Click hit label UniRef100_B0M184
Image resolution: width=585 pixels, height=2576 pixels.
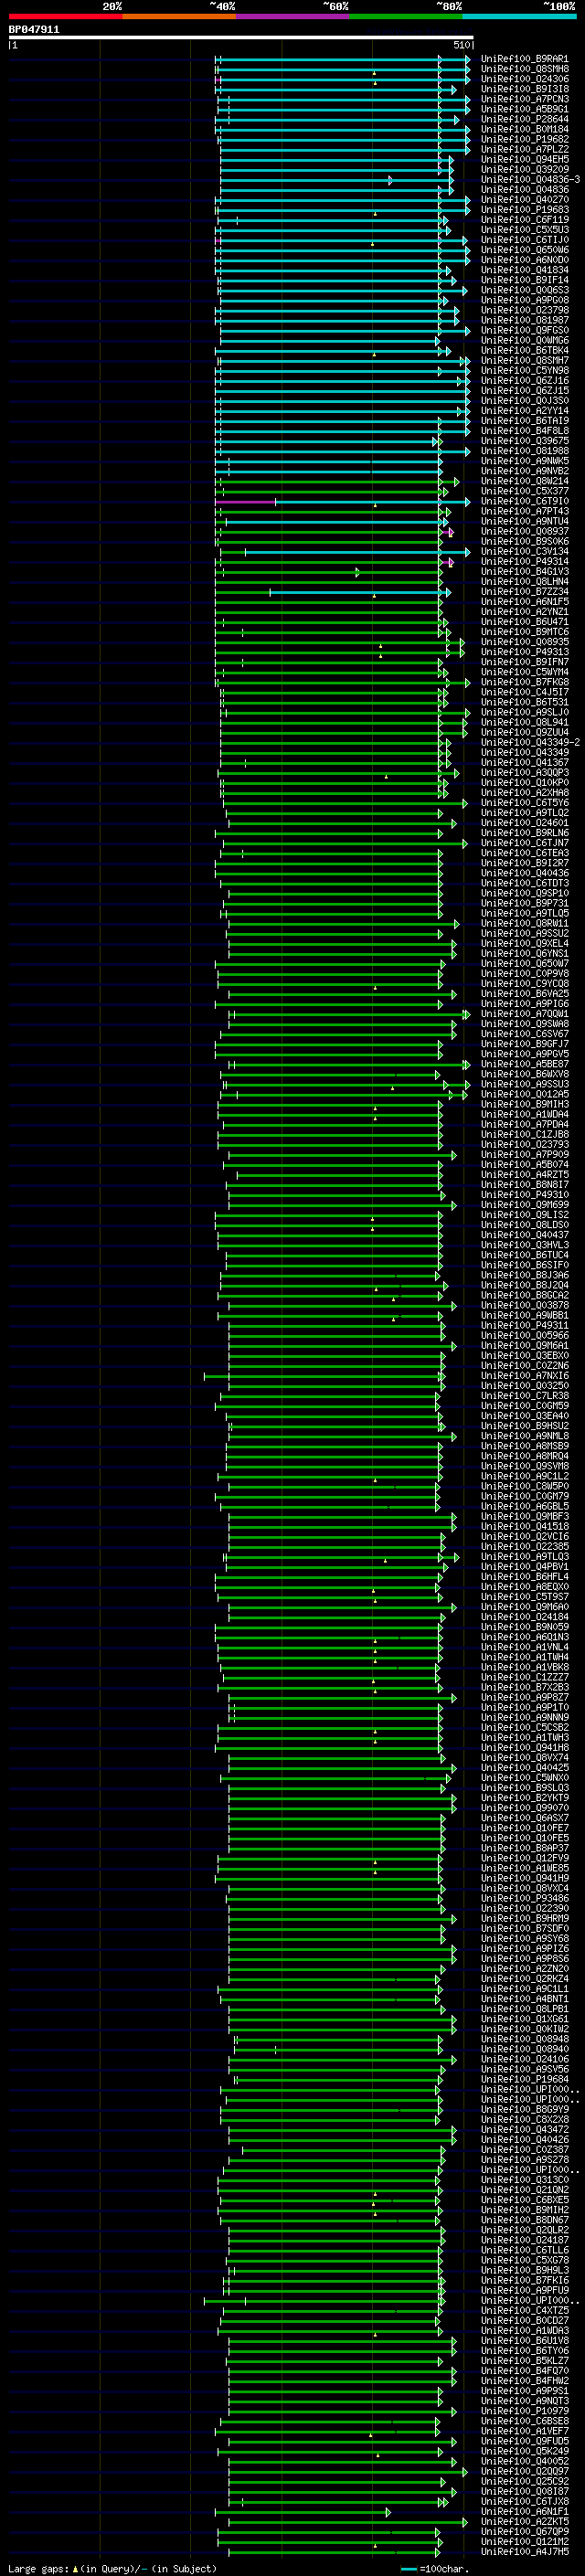(524, 129)
